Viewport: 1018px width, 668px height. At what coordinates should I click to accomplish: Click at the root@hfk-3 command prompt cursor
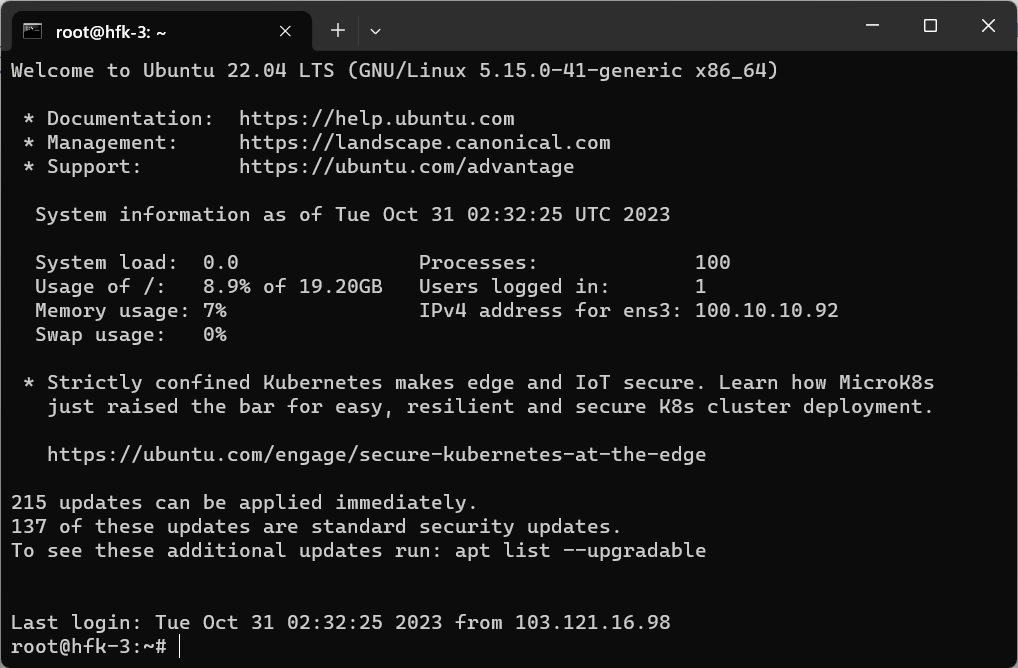coord(180,647)
